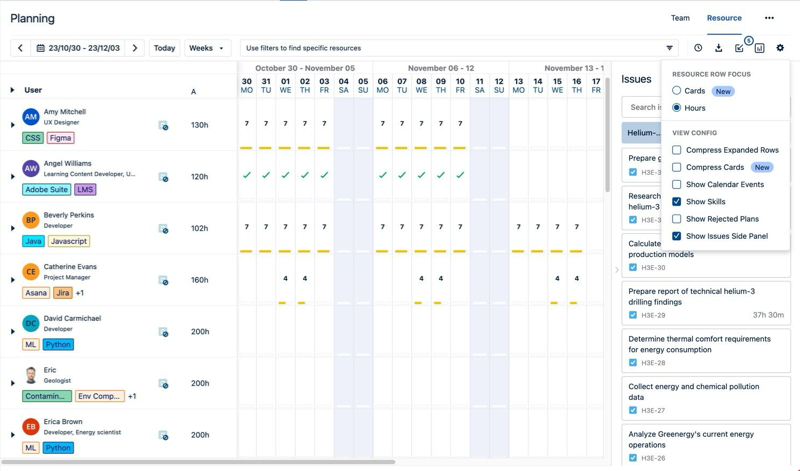Click Amy Mitchell's calendar availability icon
Image resolution: width=800 pixels, height=471 pixels.
click(x=163, y=126)
